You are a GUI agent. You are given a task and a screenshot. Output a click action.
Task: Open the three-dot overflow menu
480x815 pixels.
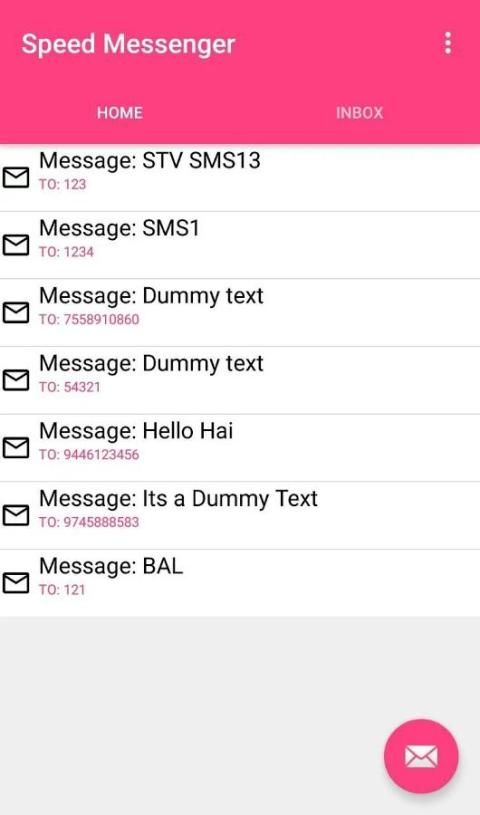pos(448,43)
